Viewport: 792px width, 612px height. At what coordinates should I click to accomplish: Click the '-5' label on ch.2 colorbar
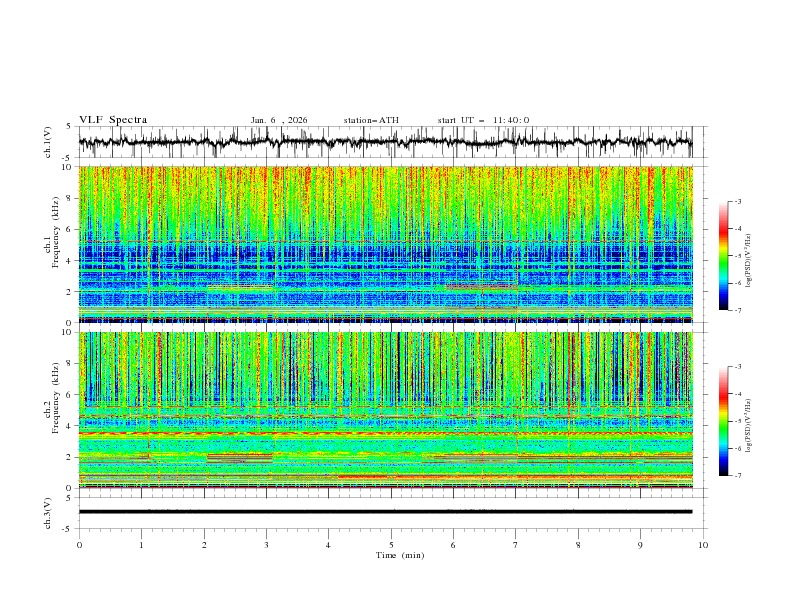pyautogui.click(x=738, y=421)
